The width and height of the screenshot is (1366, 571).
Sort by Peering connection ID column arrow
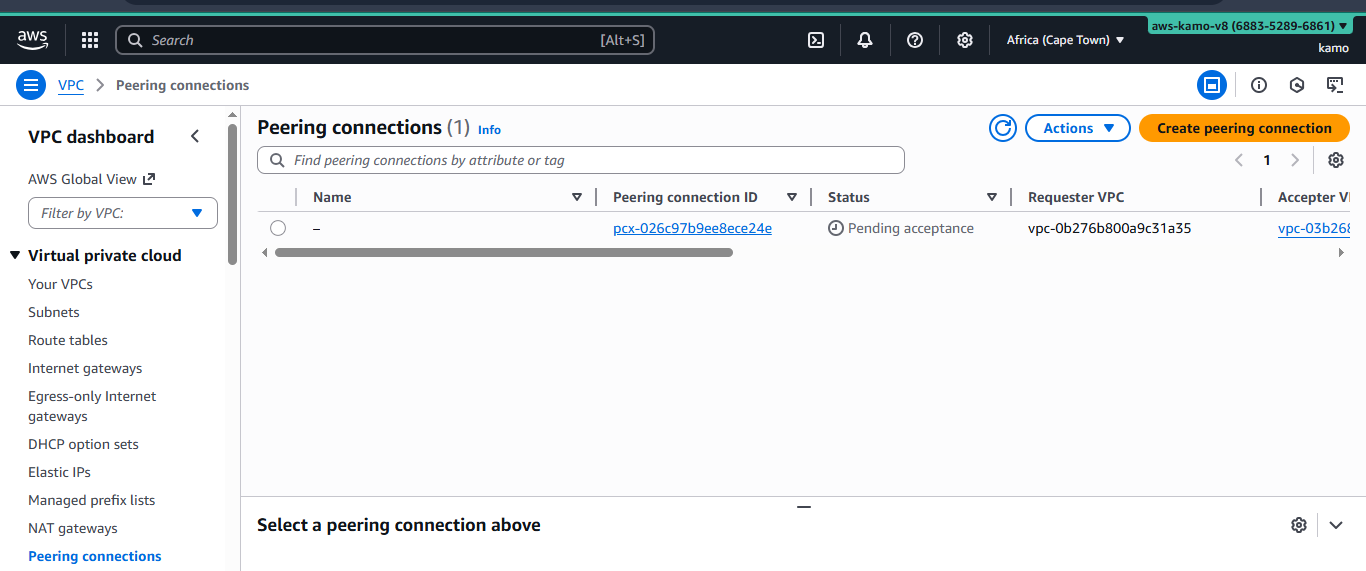click(792, 197)
